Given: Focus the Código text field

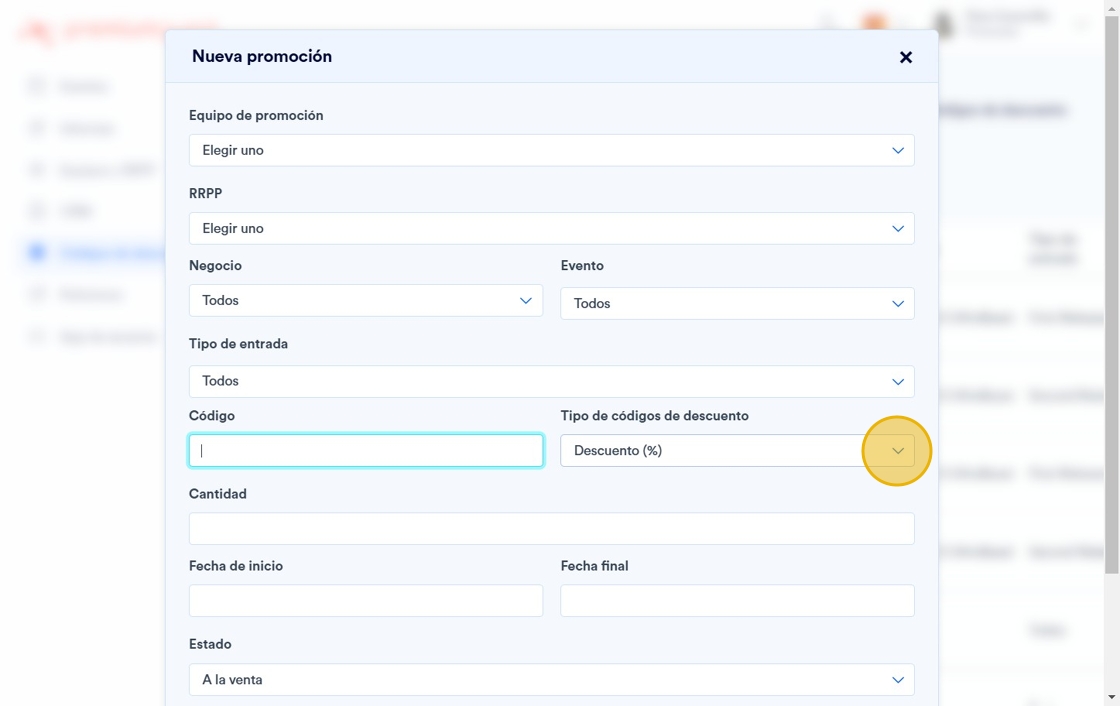Looking at the screenshot, I should (x=366, y=451).
